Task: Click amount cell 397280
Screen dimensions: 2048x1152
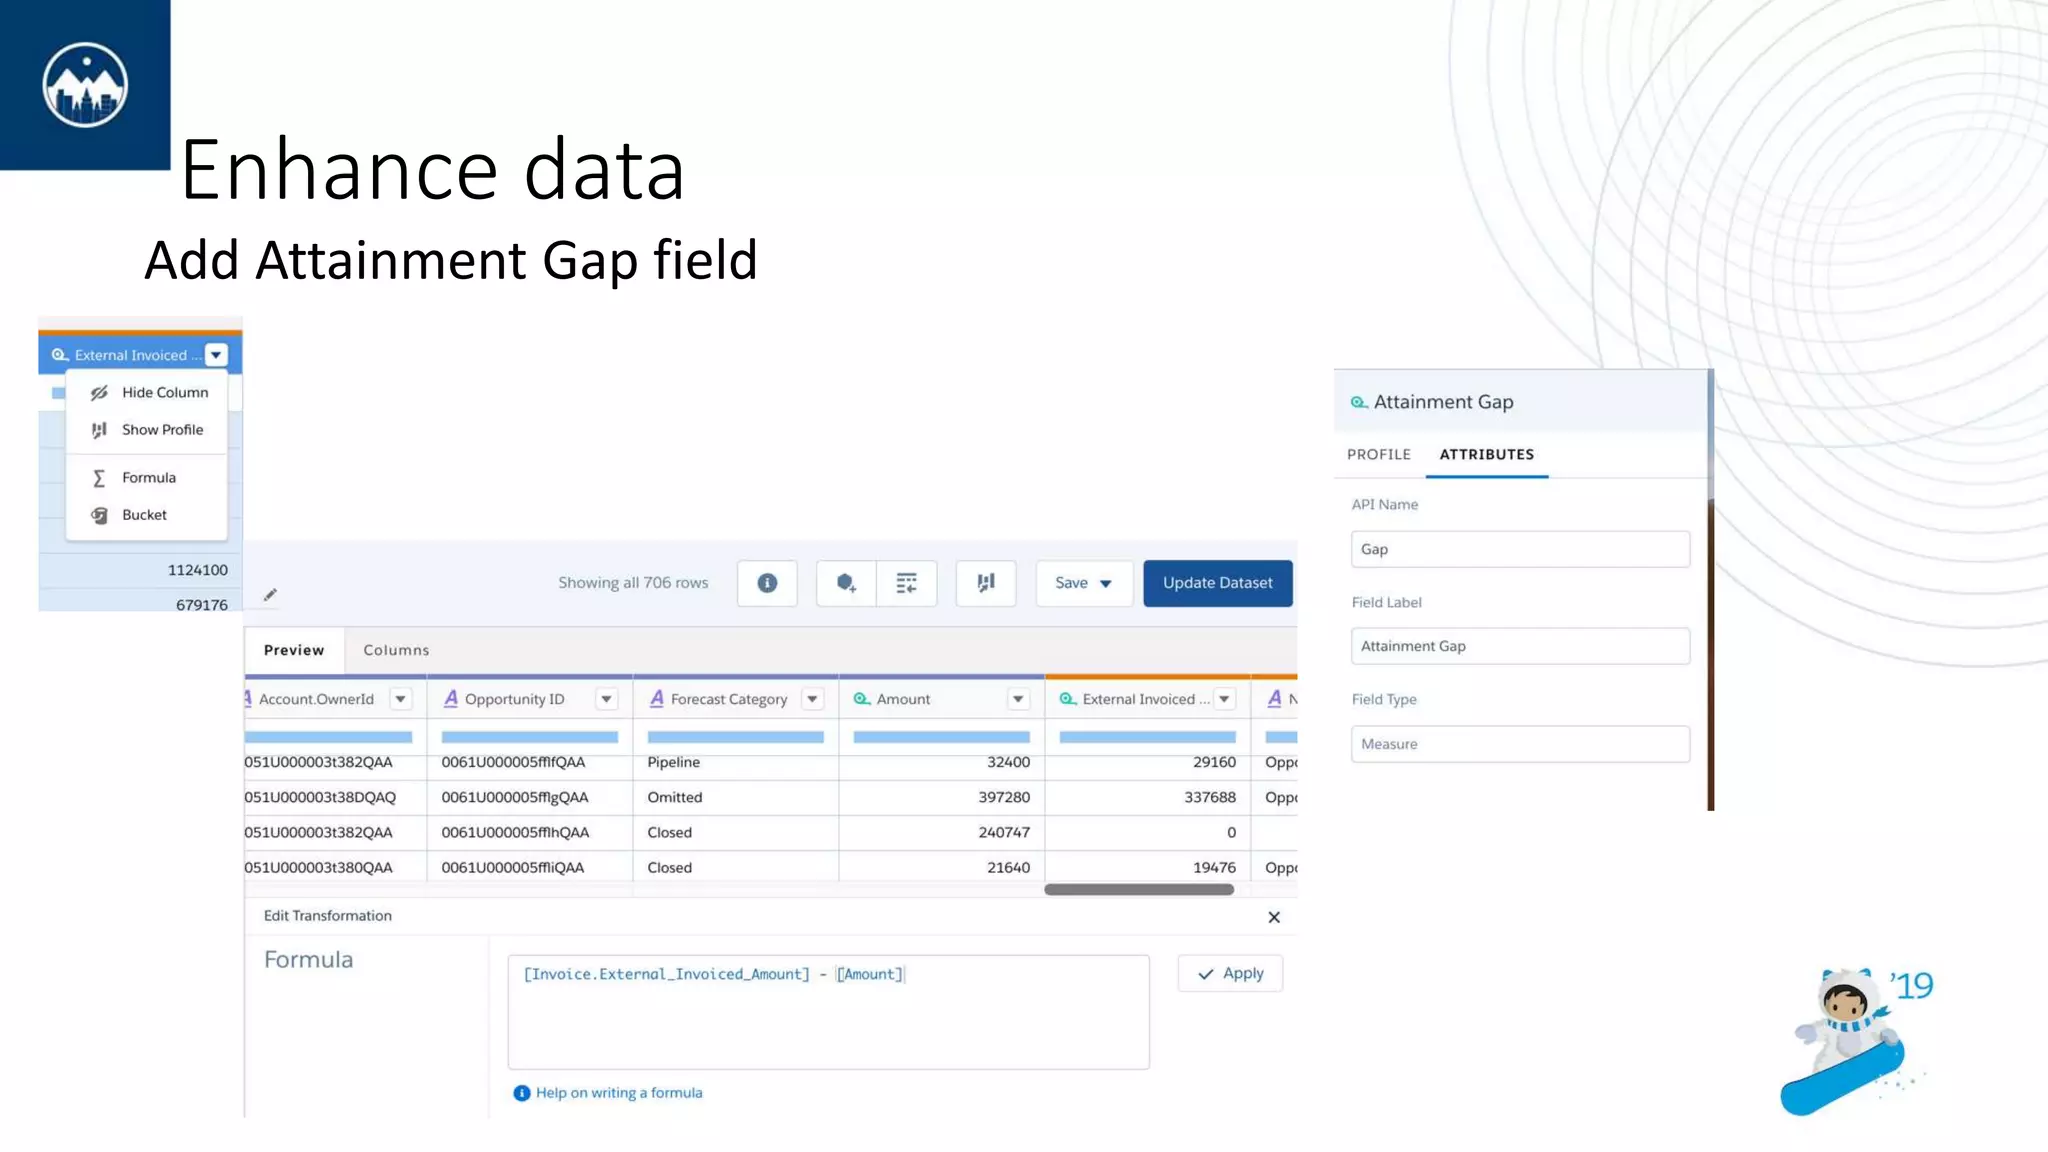Action: coord(941,797)
